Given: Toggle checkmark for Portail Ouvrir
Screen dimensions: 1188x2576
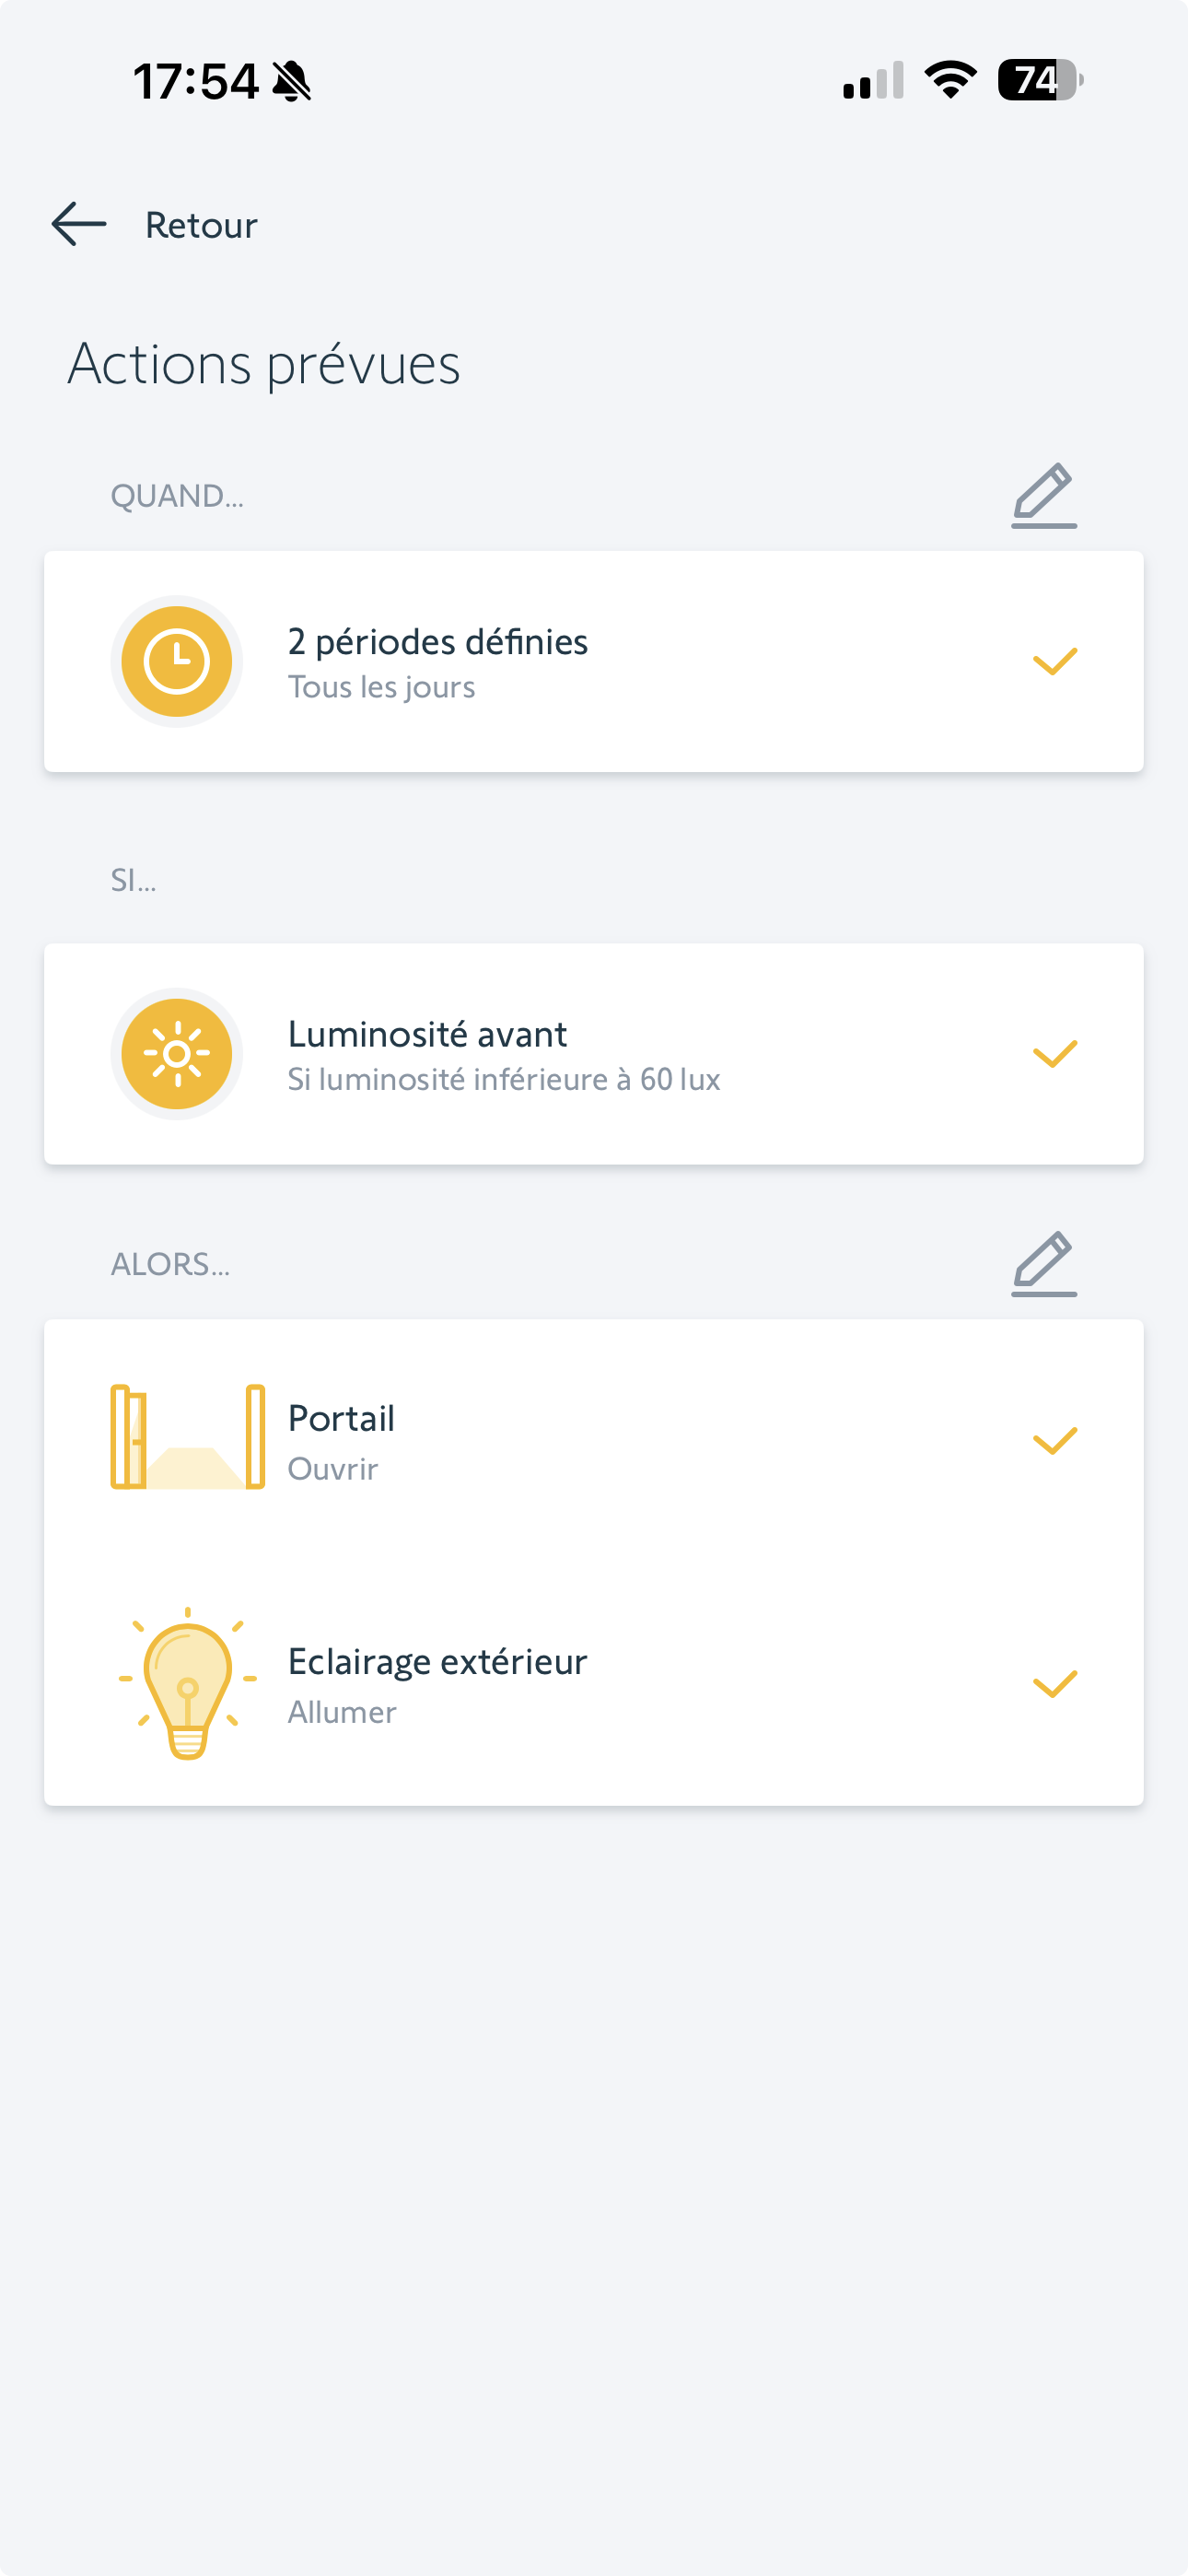Looking at the screenshot, I should pyautogui.click(x=1054, y=1440).
